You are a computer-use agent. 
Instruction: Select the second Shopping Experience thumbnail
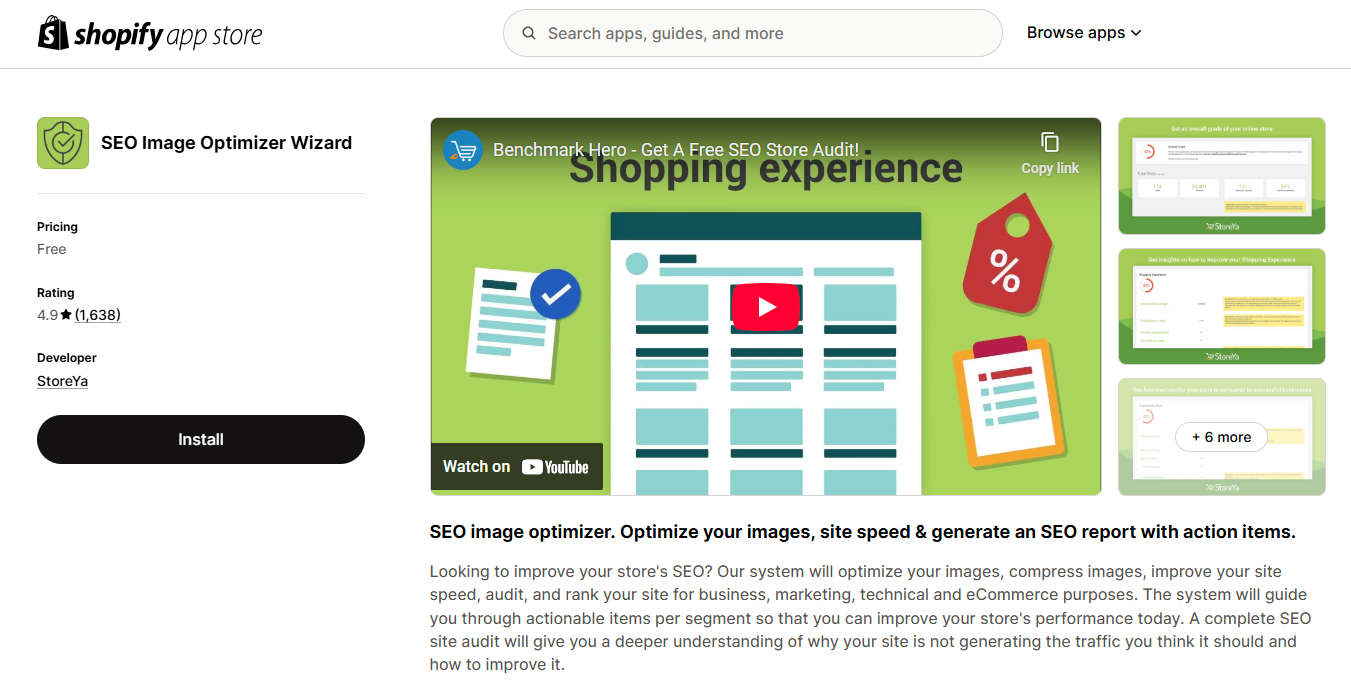[1221, 306]
